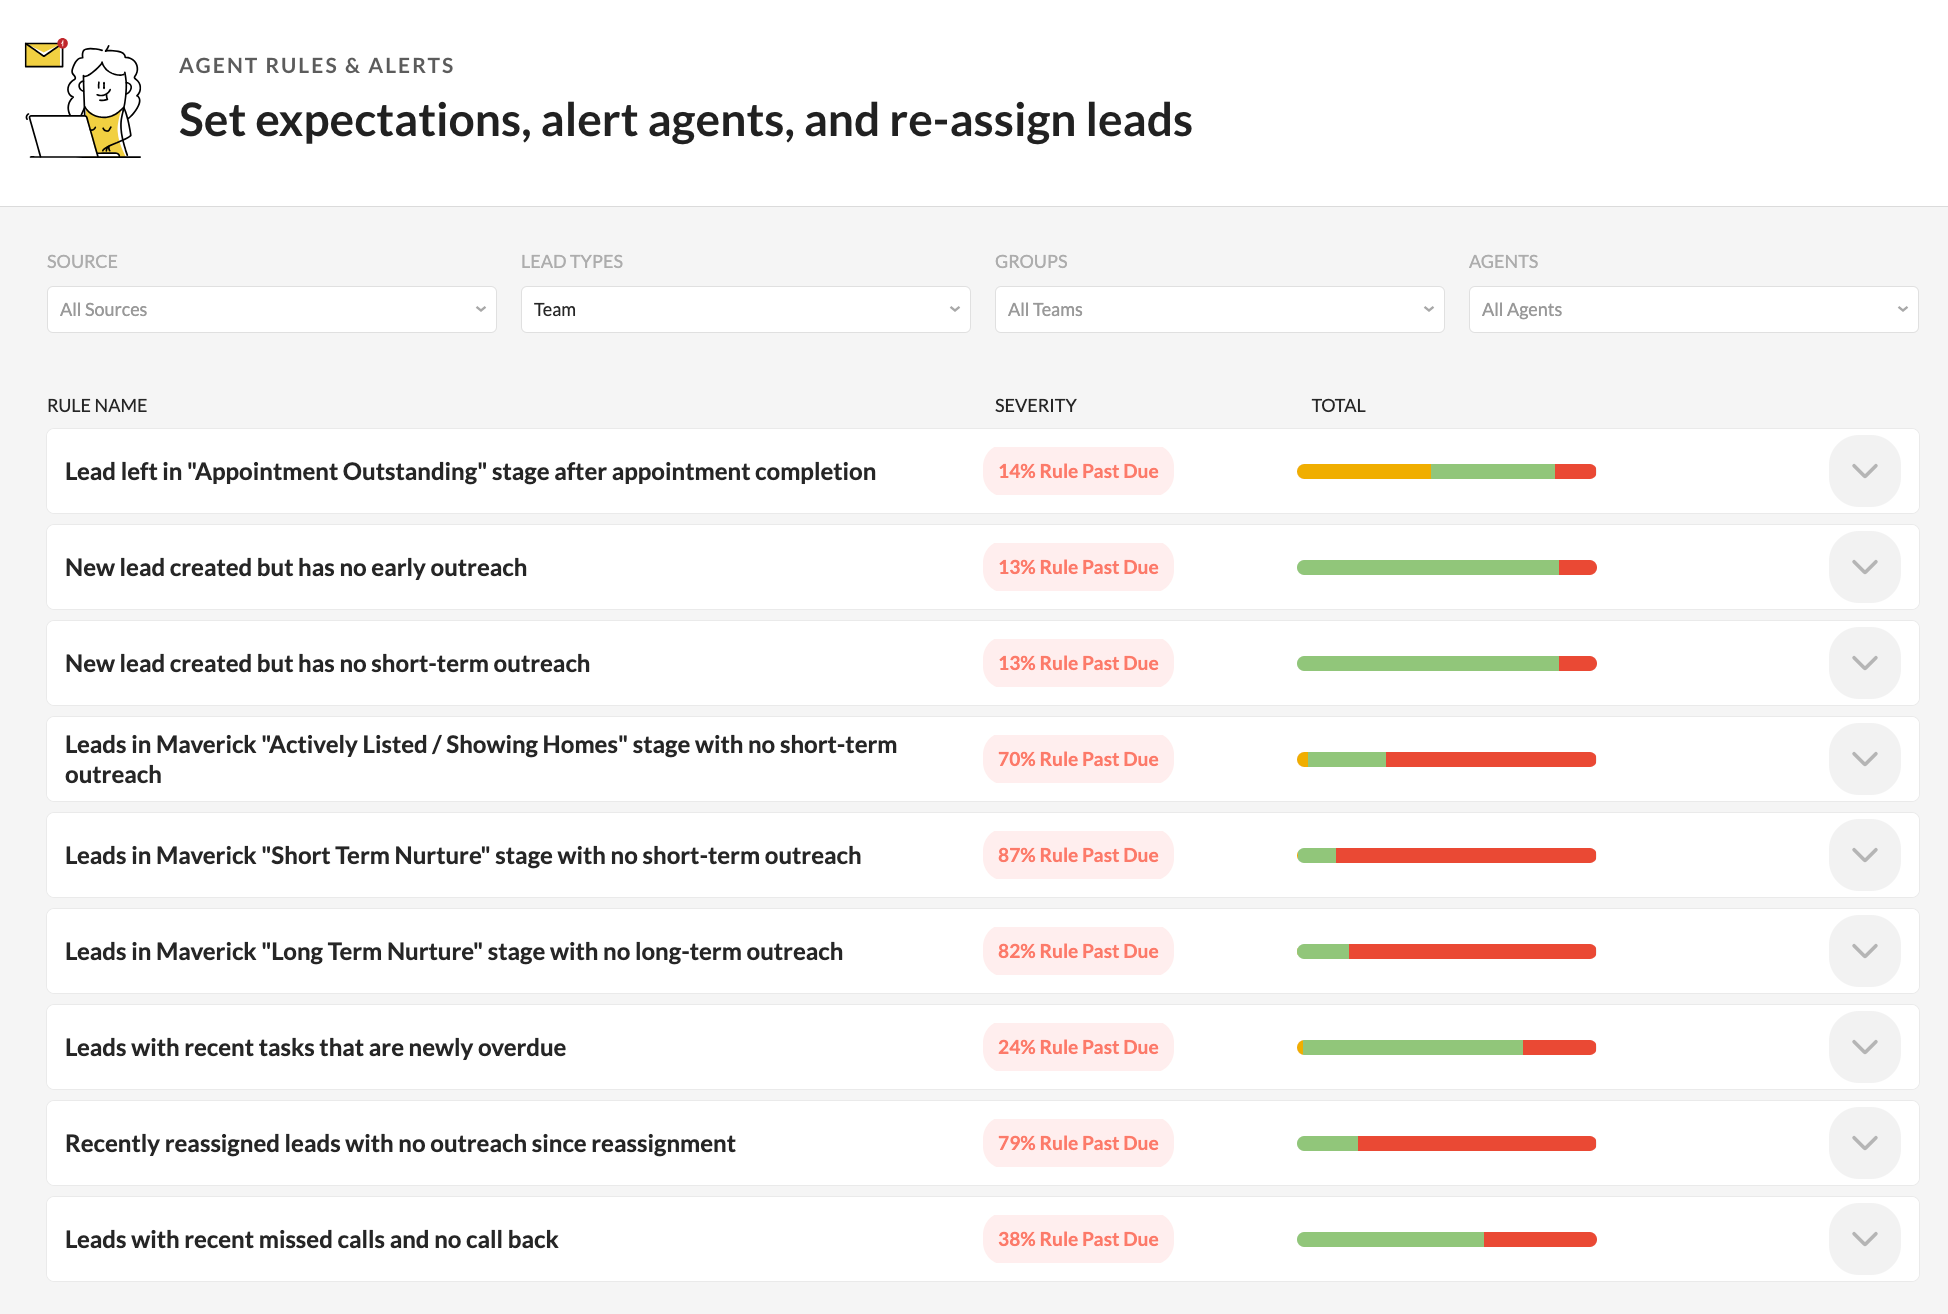Click the SEVERITY column header
This screenshot has height=1314, width=1948.
[x=1035, y=405]
